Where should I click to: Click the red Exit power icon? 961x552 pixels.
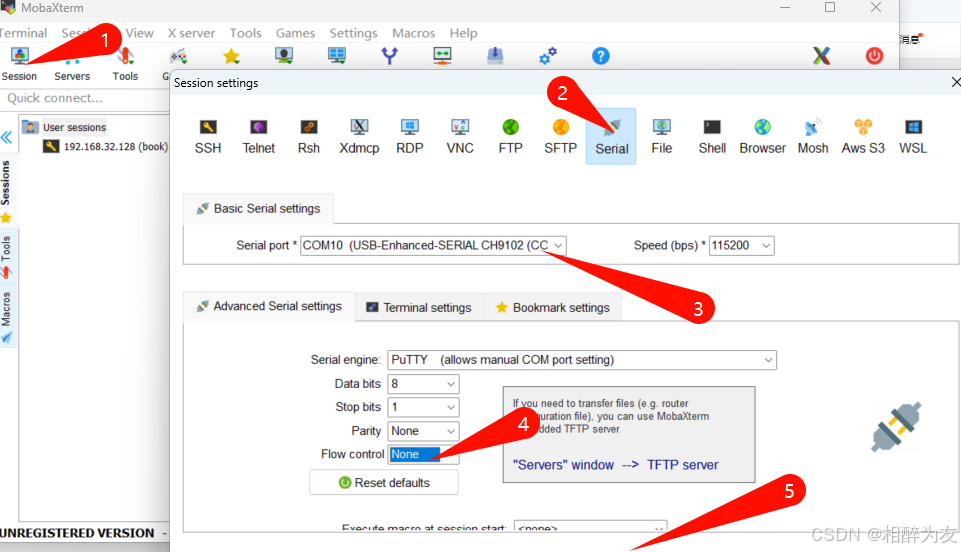tap(874, 56)
